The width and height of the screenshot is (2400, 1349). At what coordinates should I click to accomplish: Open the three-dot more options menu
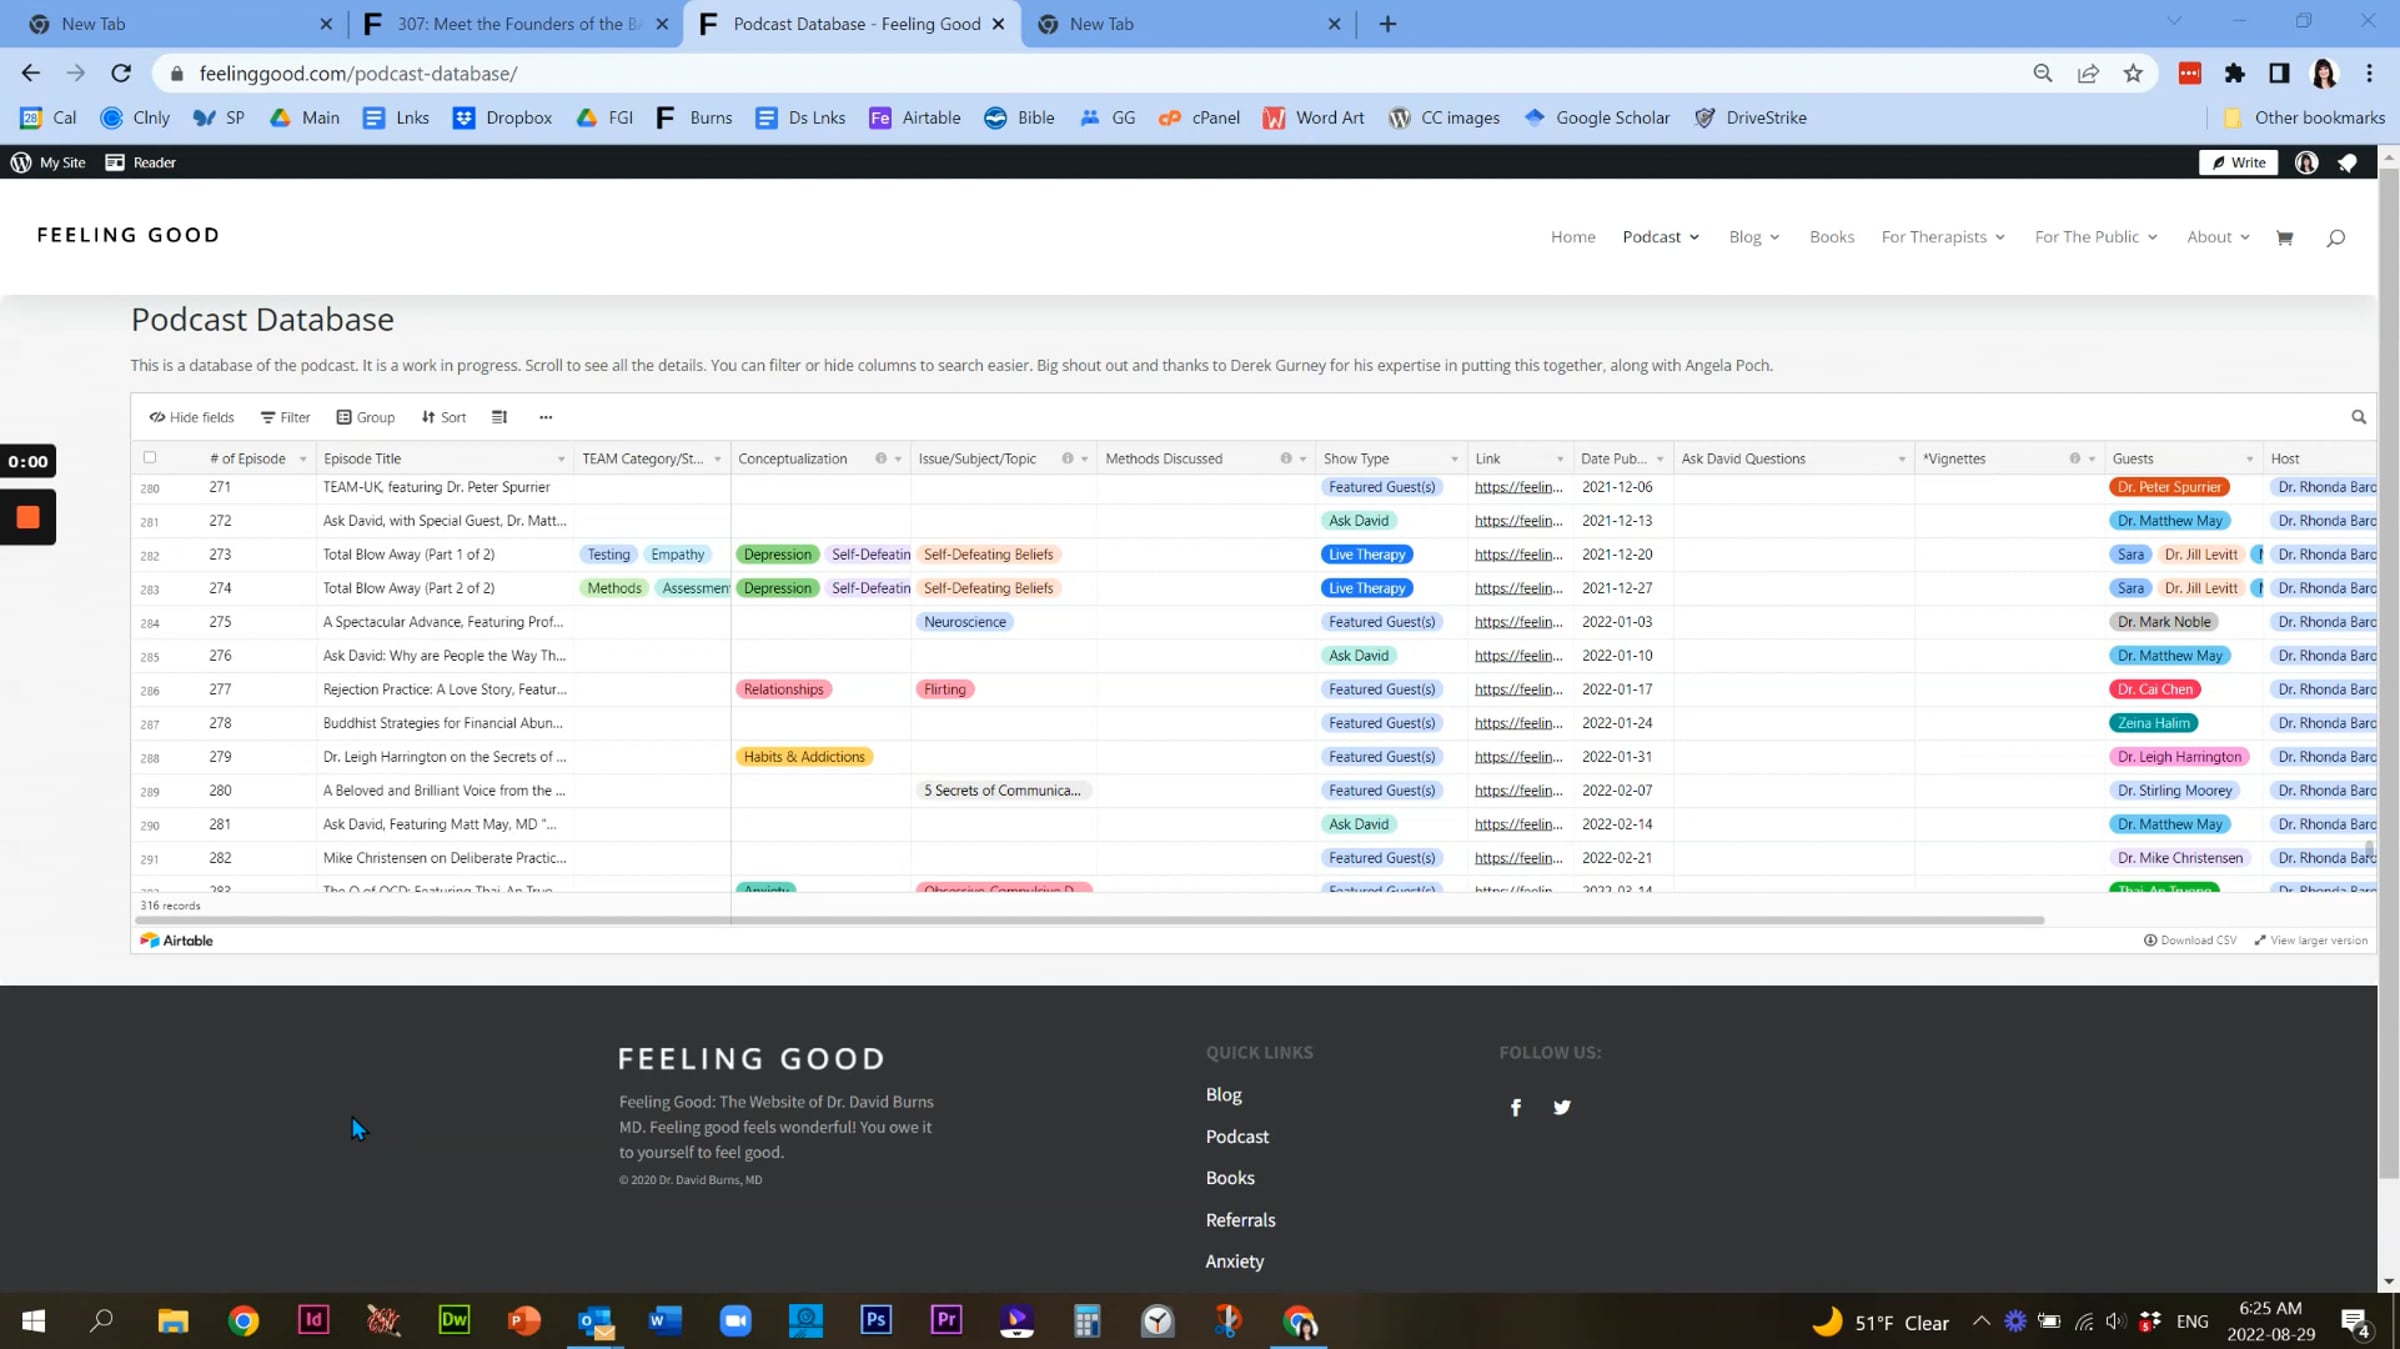click(x=545, y=417)
